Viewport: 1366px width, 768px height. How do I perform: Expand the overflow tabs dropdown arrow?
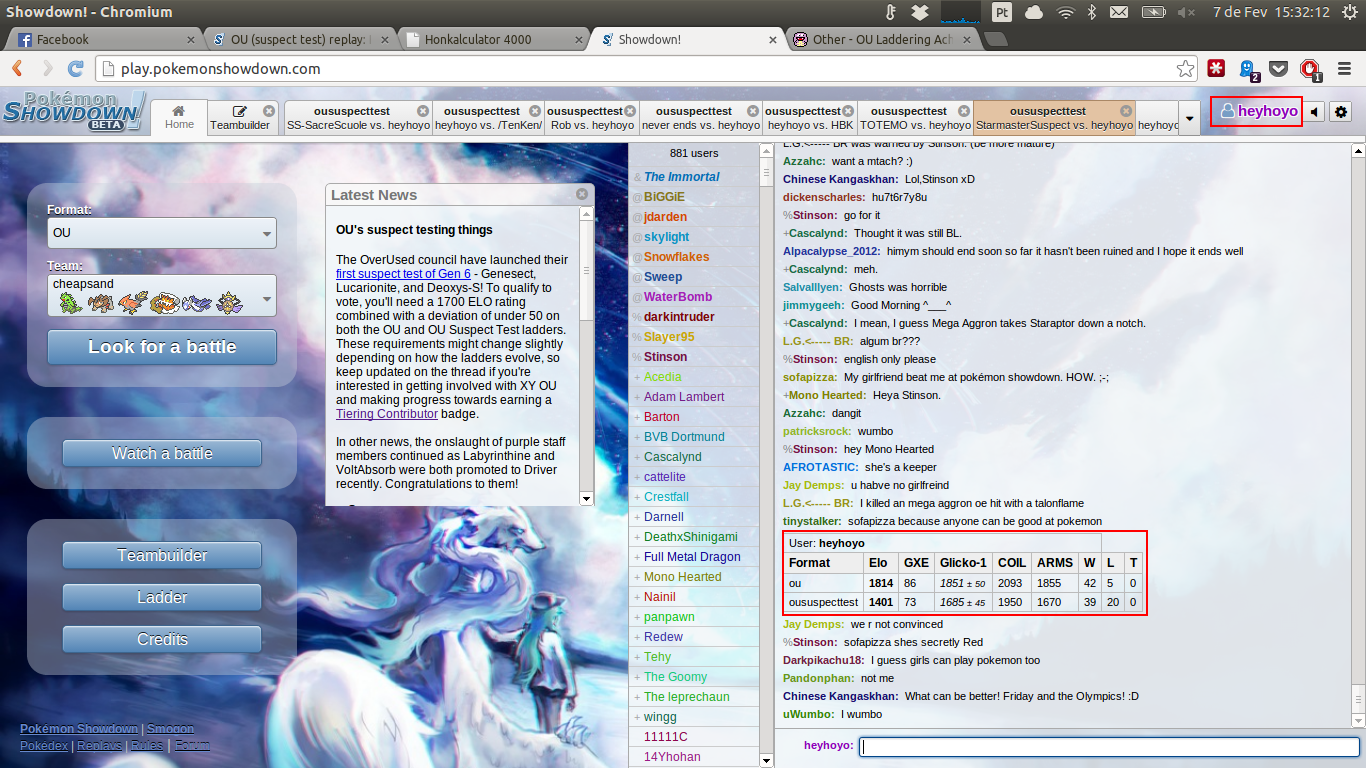(x=1189, y=118)
